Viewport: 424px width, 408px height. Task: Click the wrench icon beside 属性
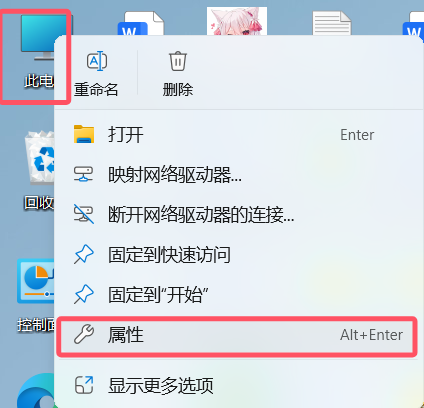[84, 334]
